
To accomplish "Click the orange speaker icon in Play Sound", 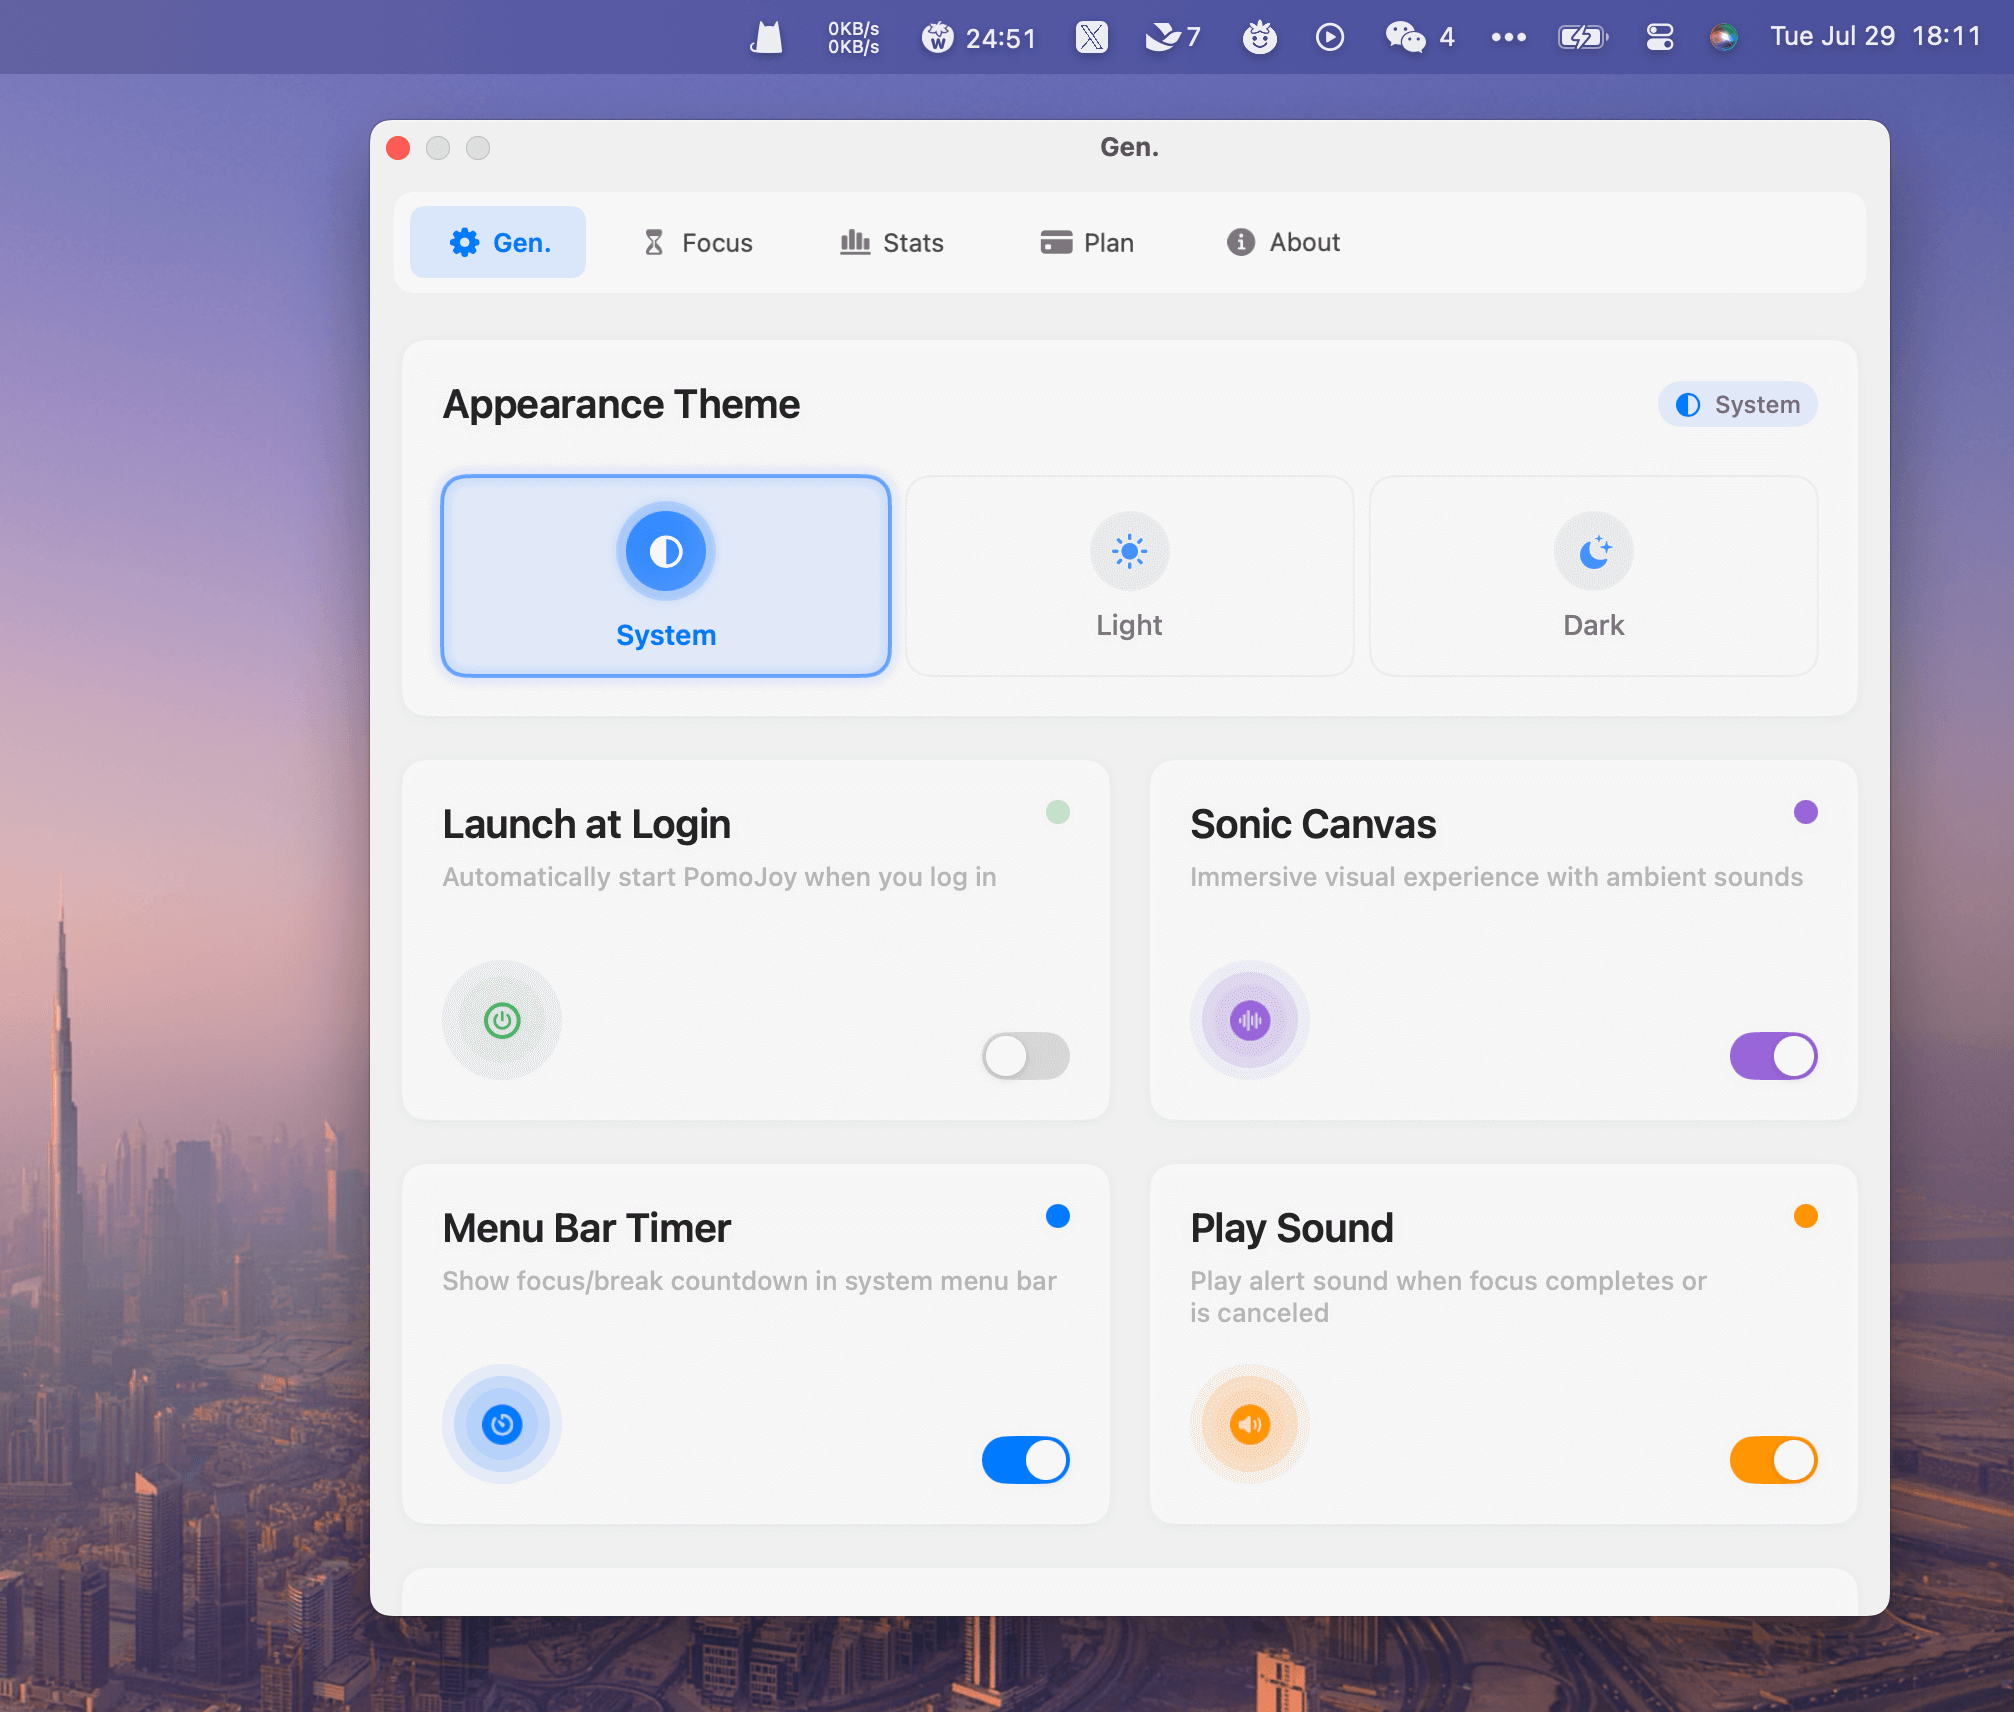I will [x=1250, y=1424].
